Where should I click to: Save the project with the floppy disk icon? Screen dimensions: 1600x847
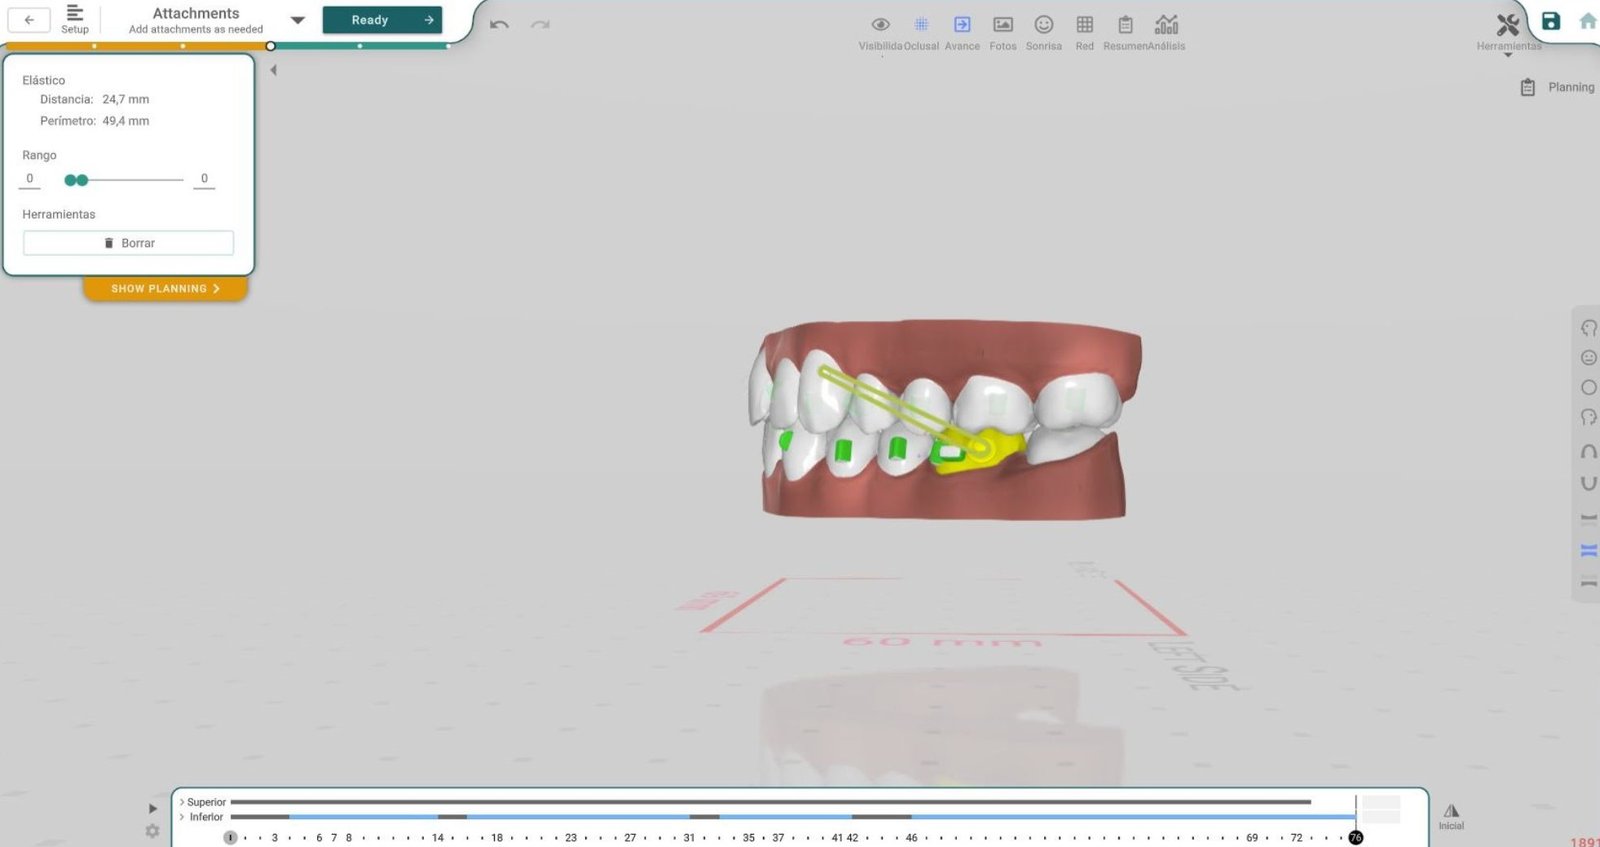(1550, 21)
